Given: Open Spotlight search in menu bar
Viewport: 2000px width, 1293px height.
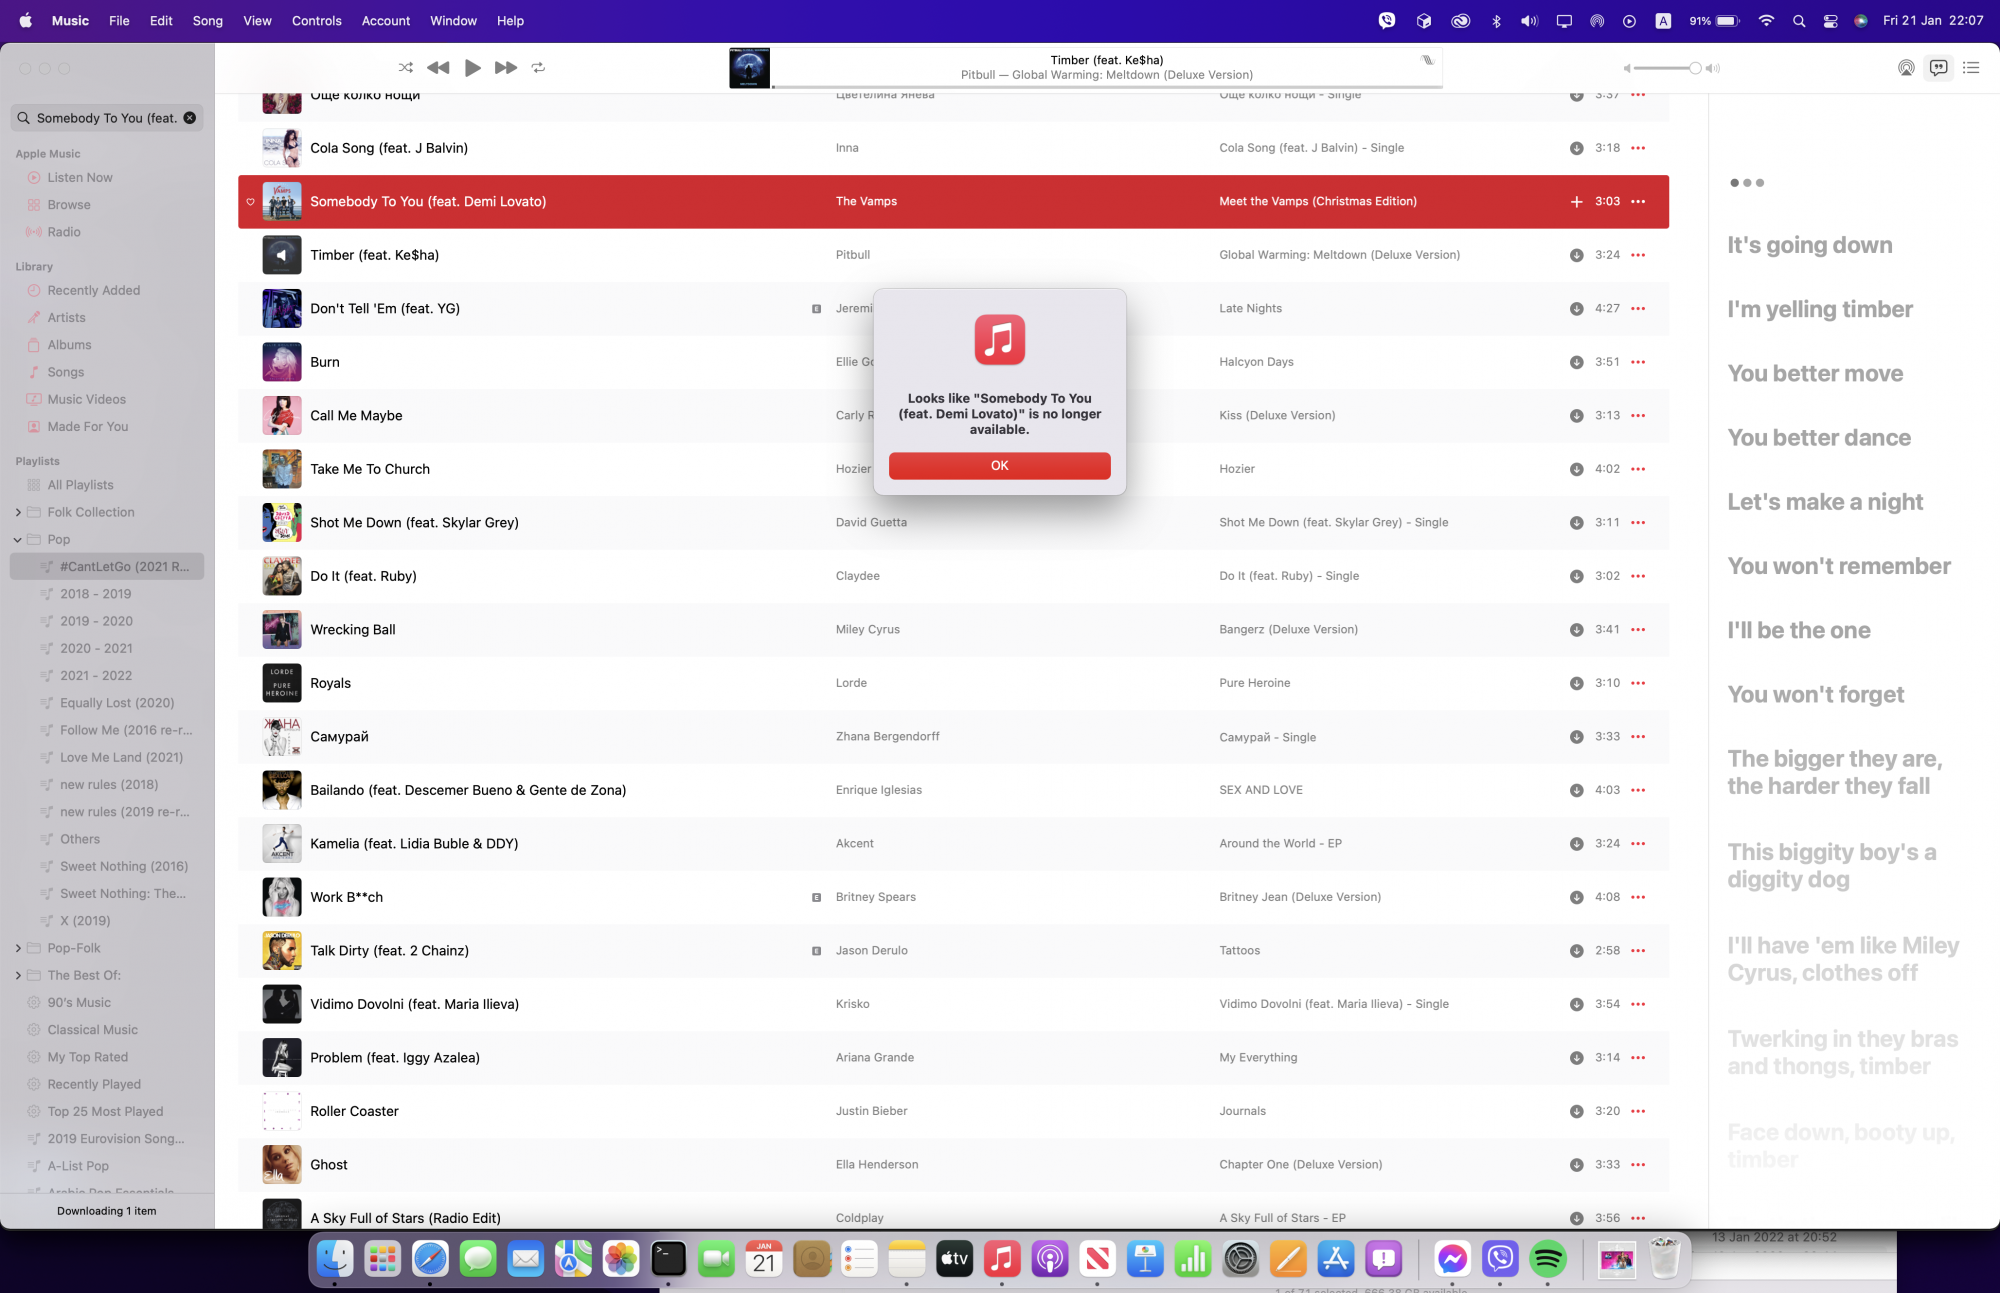Looking at the screenshot, I should 1799,21.
